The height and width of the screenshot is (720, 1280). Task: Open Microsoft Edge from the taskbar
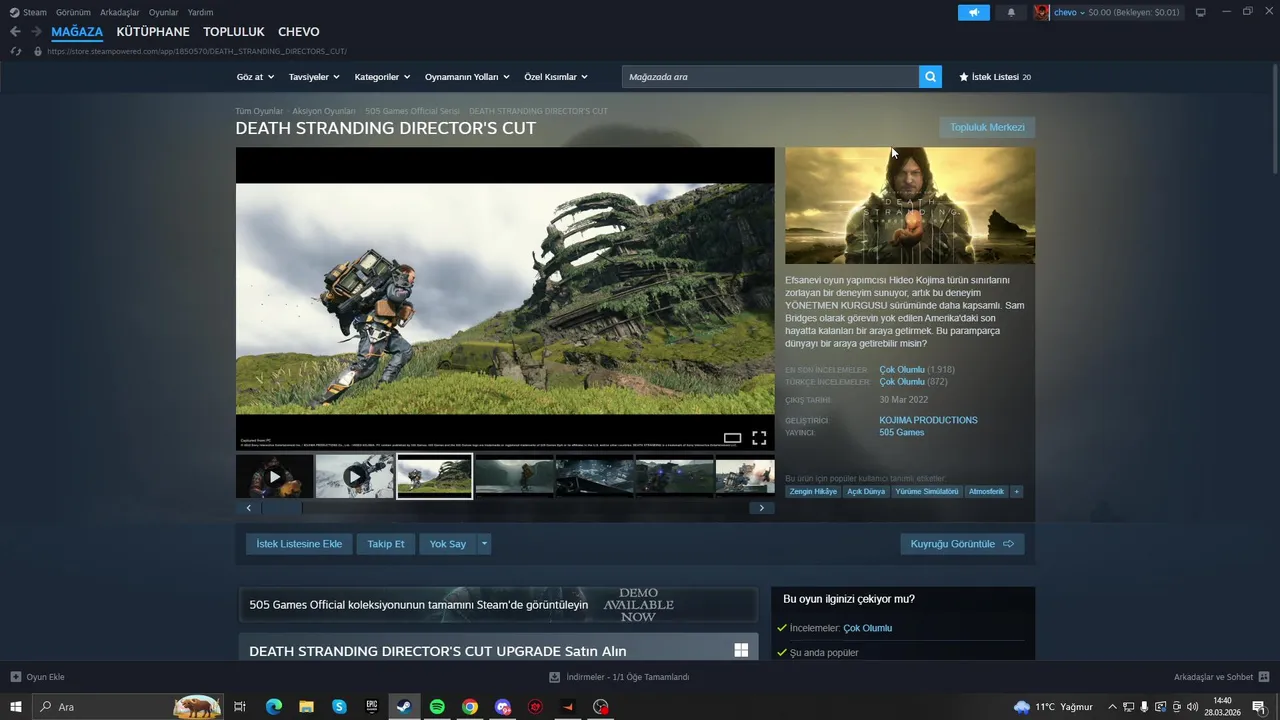[274, 707]
